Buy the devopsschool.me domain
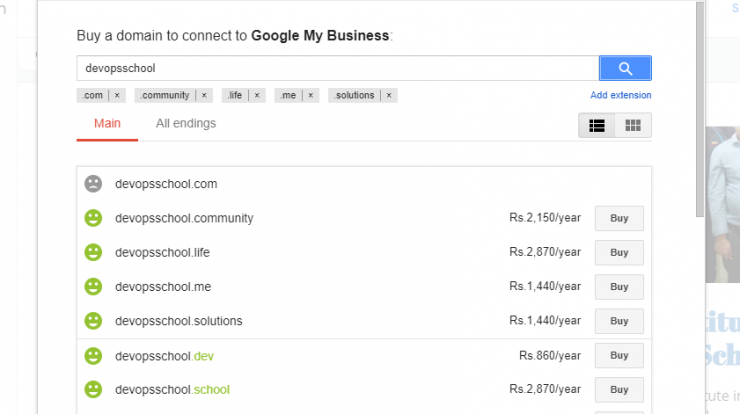 point(619,287)
